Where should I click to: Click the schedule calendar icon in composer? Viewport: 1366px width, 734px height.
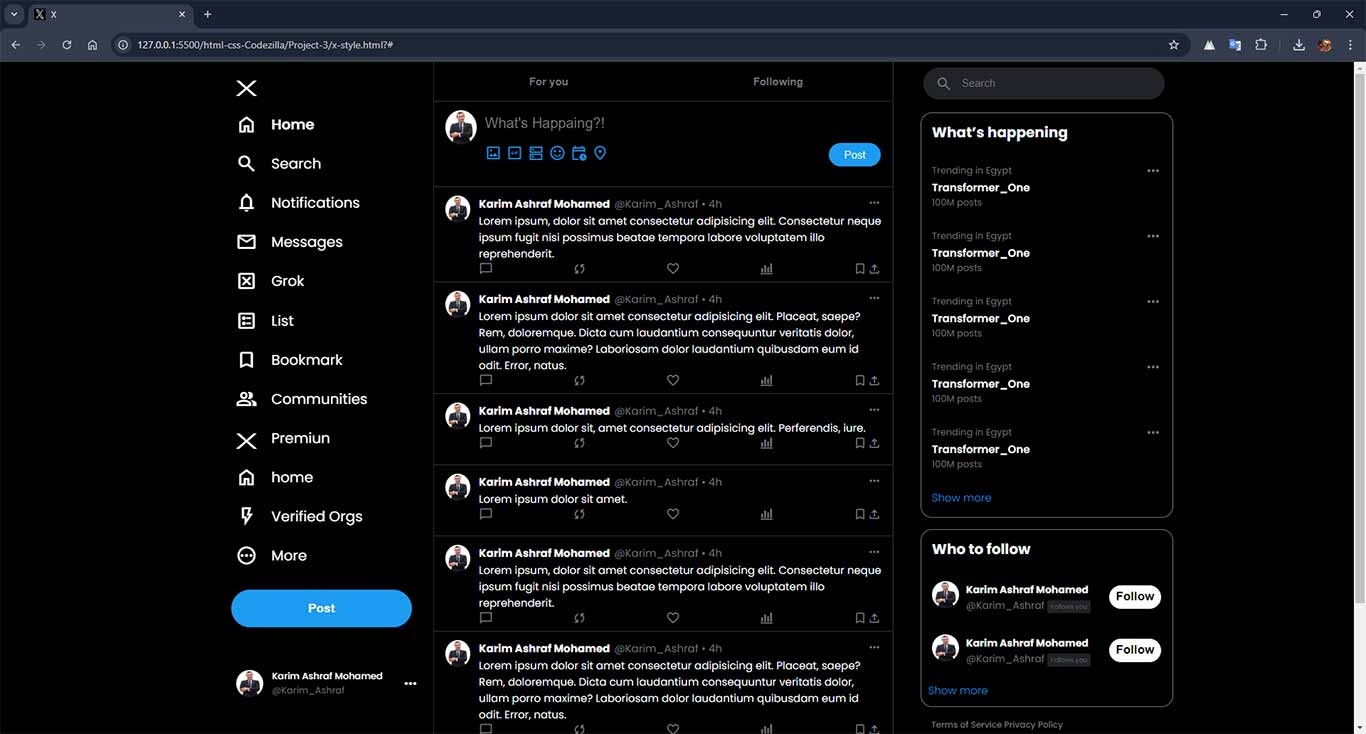coord(579,153)
